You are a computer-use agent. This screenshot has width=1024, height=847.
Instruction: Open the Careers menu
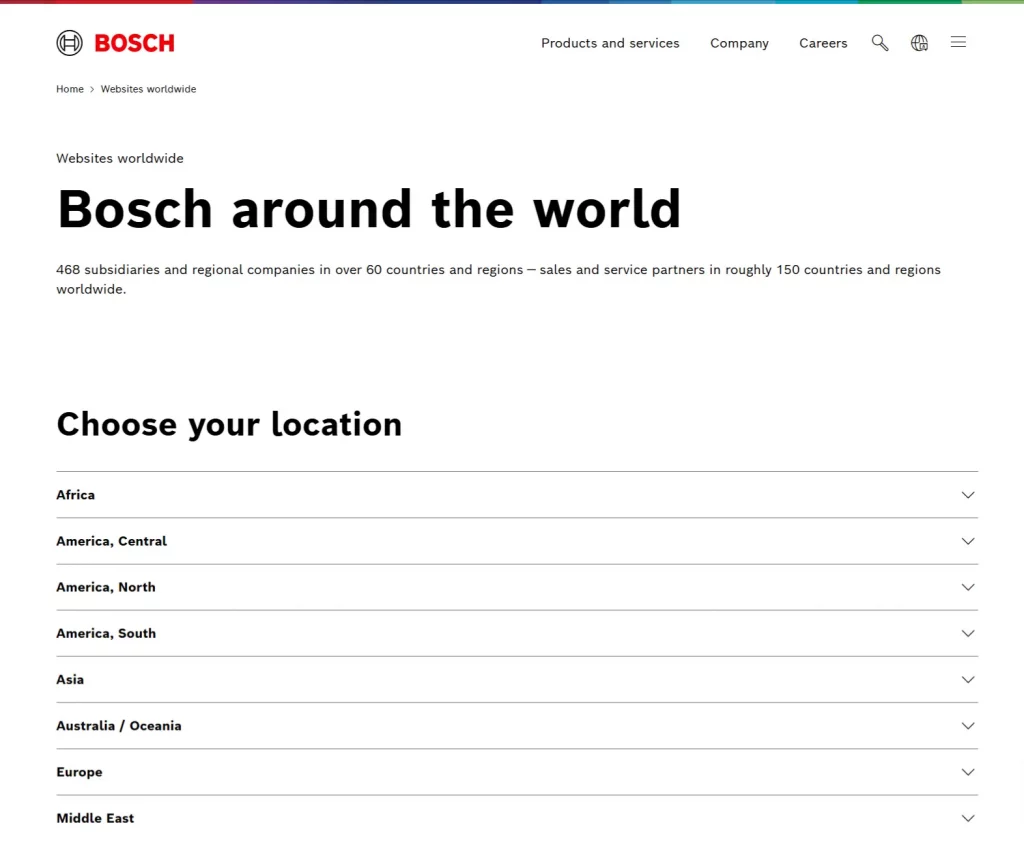[823, 43]
